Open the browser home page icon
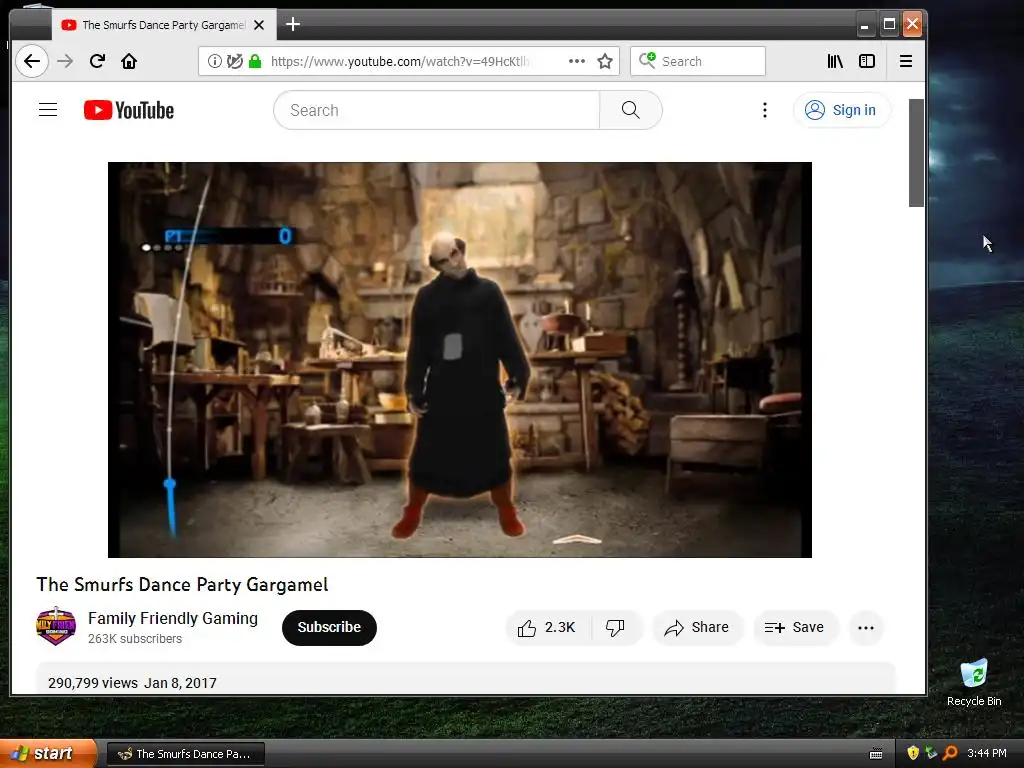This screenshot has height=768, width=1024. 129,61
